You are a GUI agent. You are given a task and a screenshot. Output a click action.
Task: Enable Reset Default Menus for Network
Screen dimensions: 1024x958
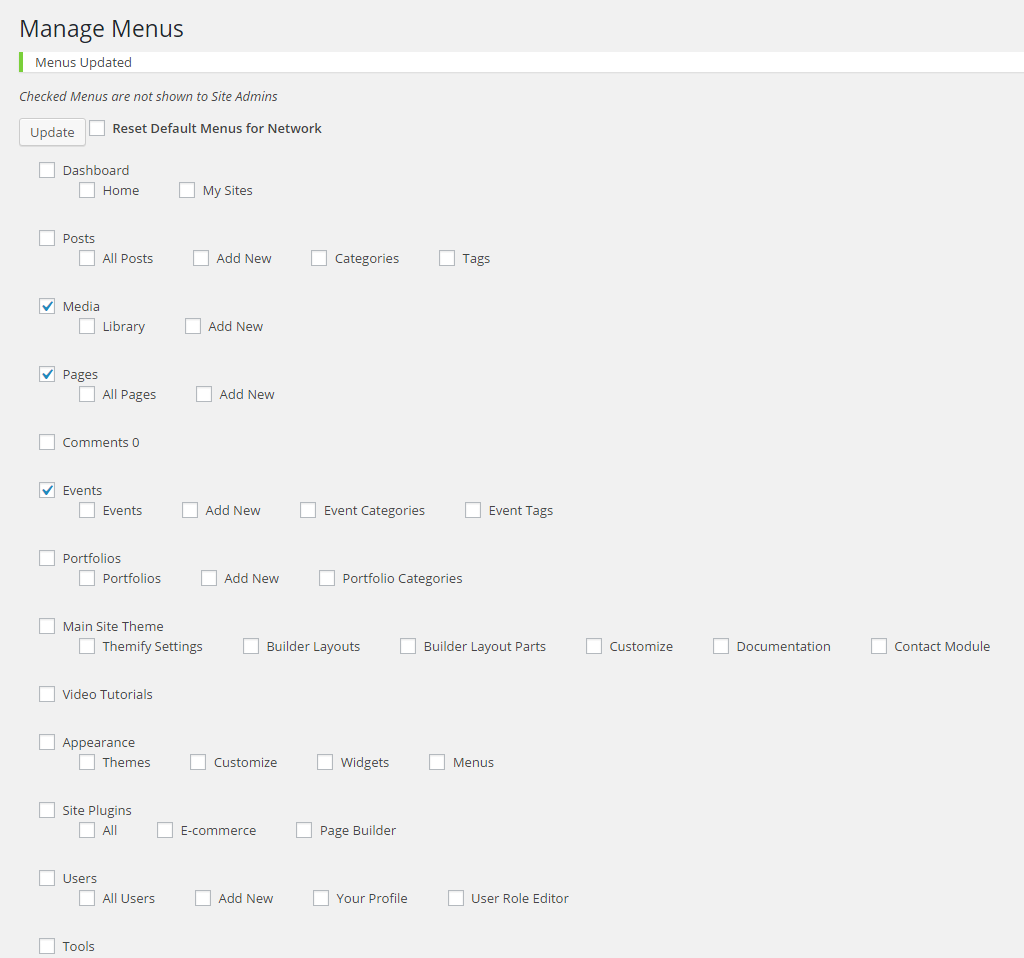[97, 128]
